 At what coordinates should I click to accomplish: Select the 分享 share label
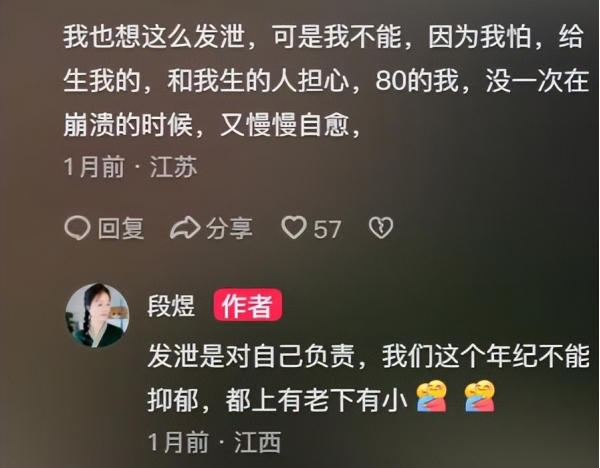tap(229, 229)
